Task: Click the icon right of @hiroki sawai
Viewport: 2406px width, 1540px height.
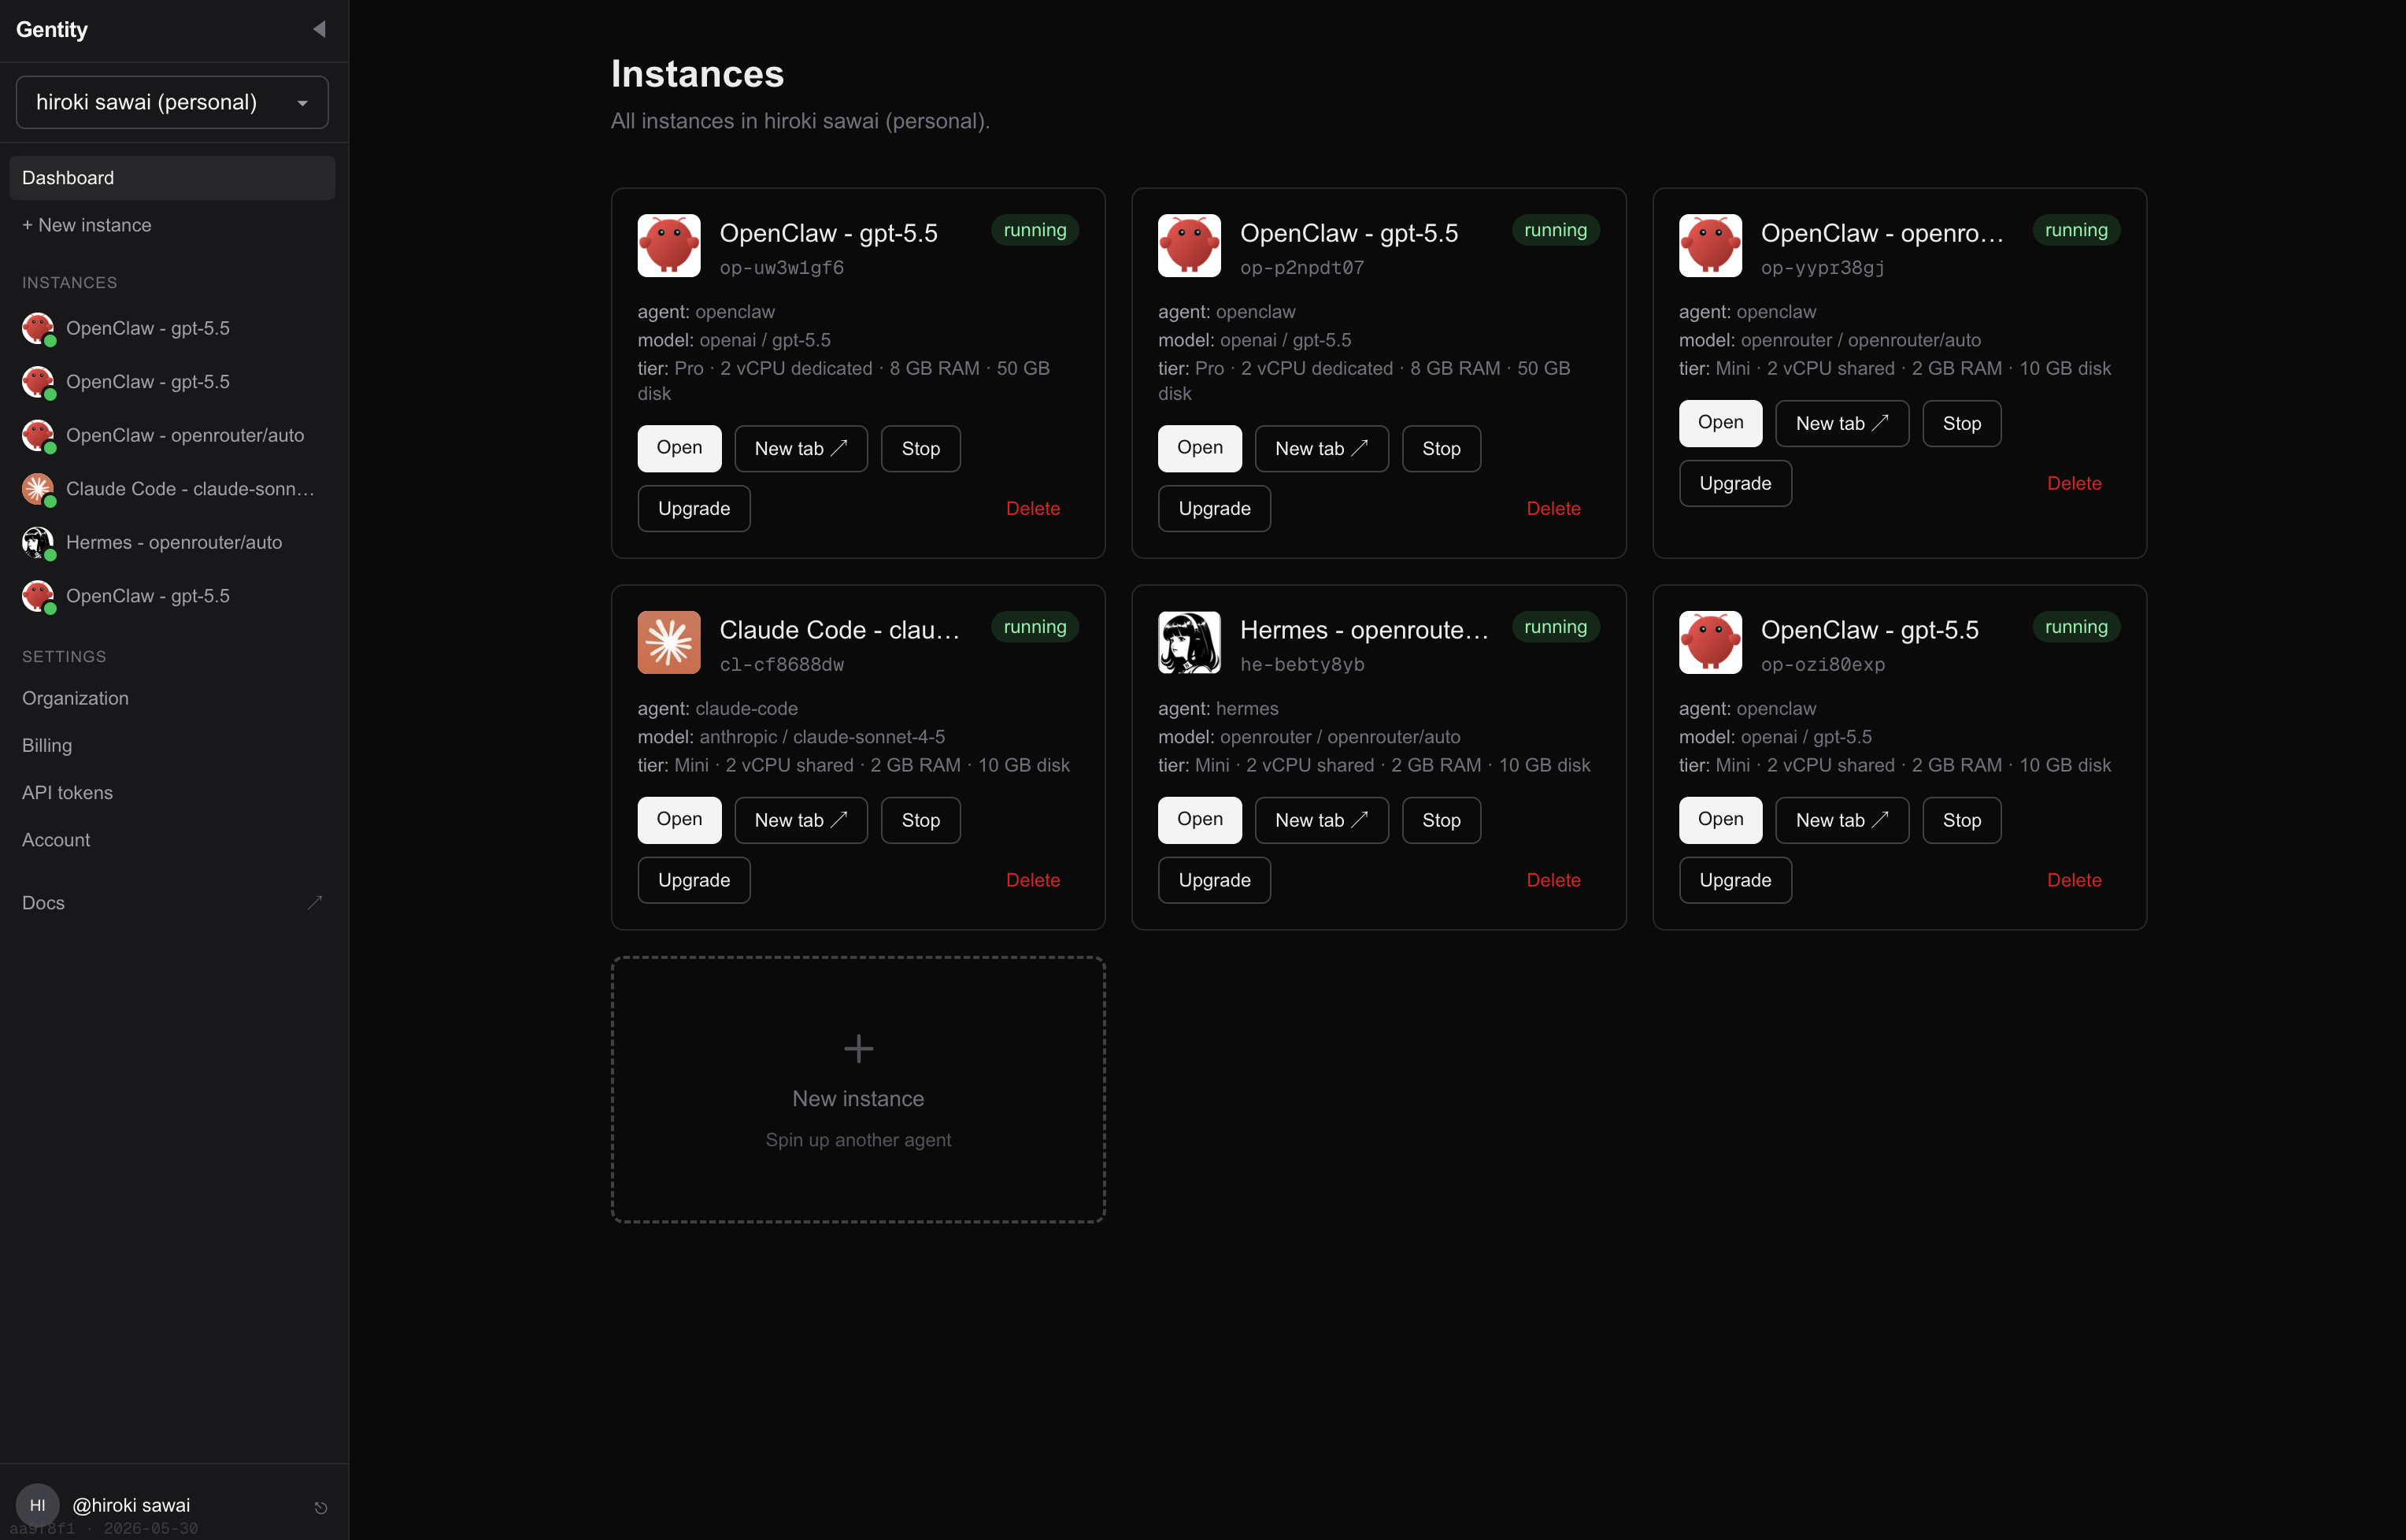Action: point(321,1508)
